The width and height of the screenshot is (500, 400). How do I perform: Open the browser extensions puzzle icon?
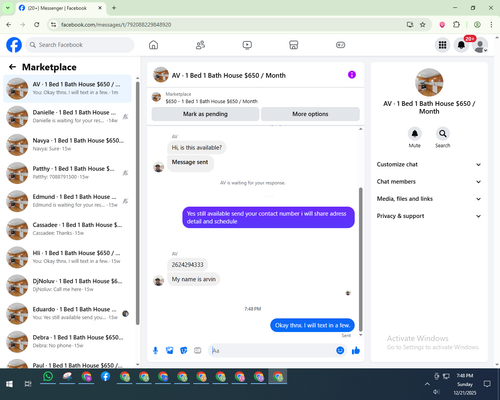[x=456, y=25]
